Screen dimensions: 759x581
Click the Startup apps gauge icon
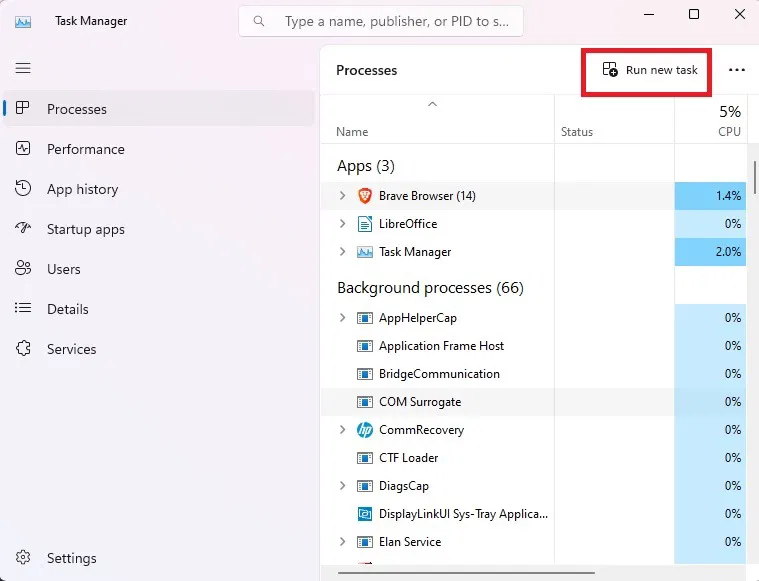(x=23, y=228)
